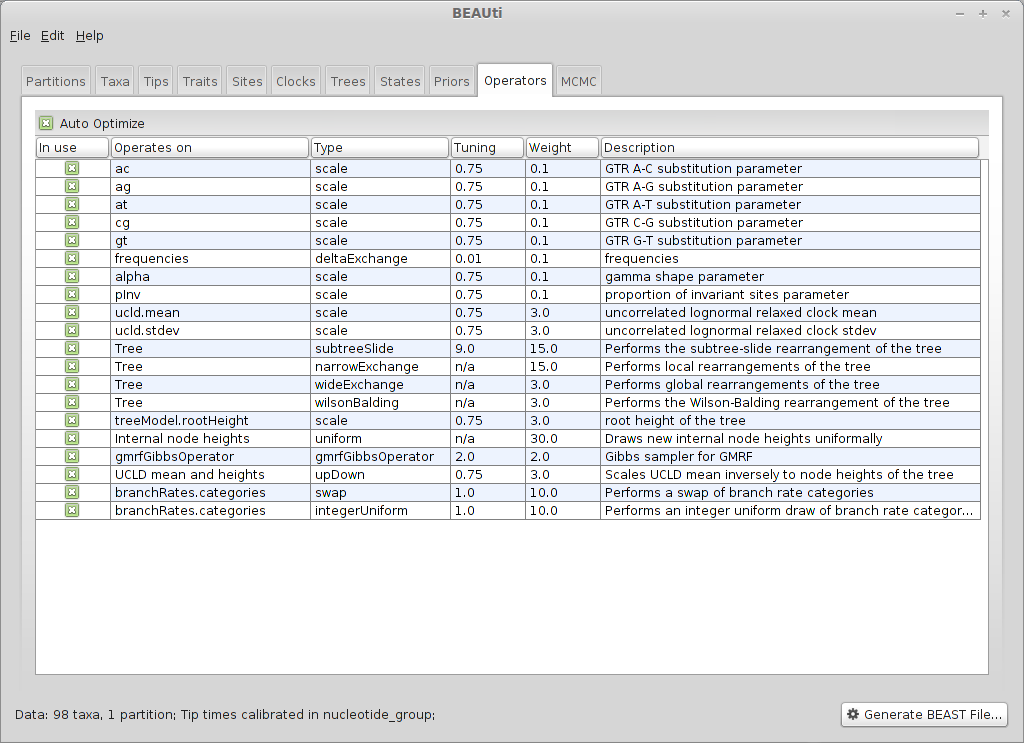1024x743 pixels.
Task: Toggle the UCLD mean and heights checkbox
Action: [x=72, y=475]
